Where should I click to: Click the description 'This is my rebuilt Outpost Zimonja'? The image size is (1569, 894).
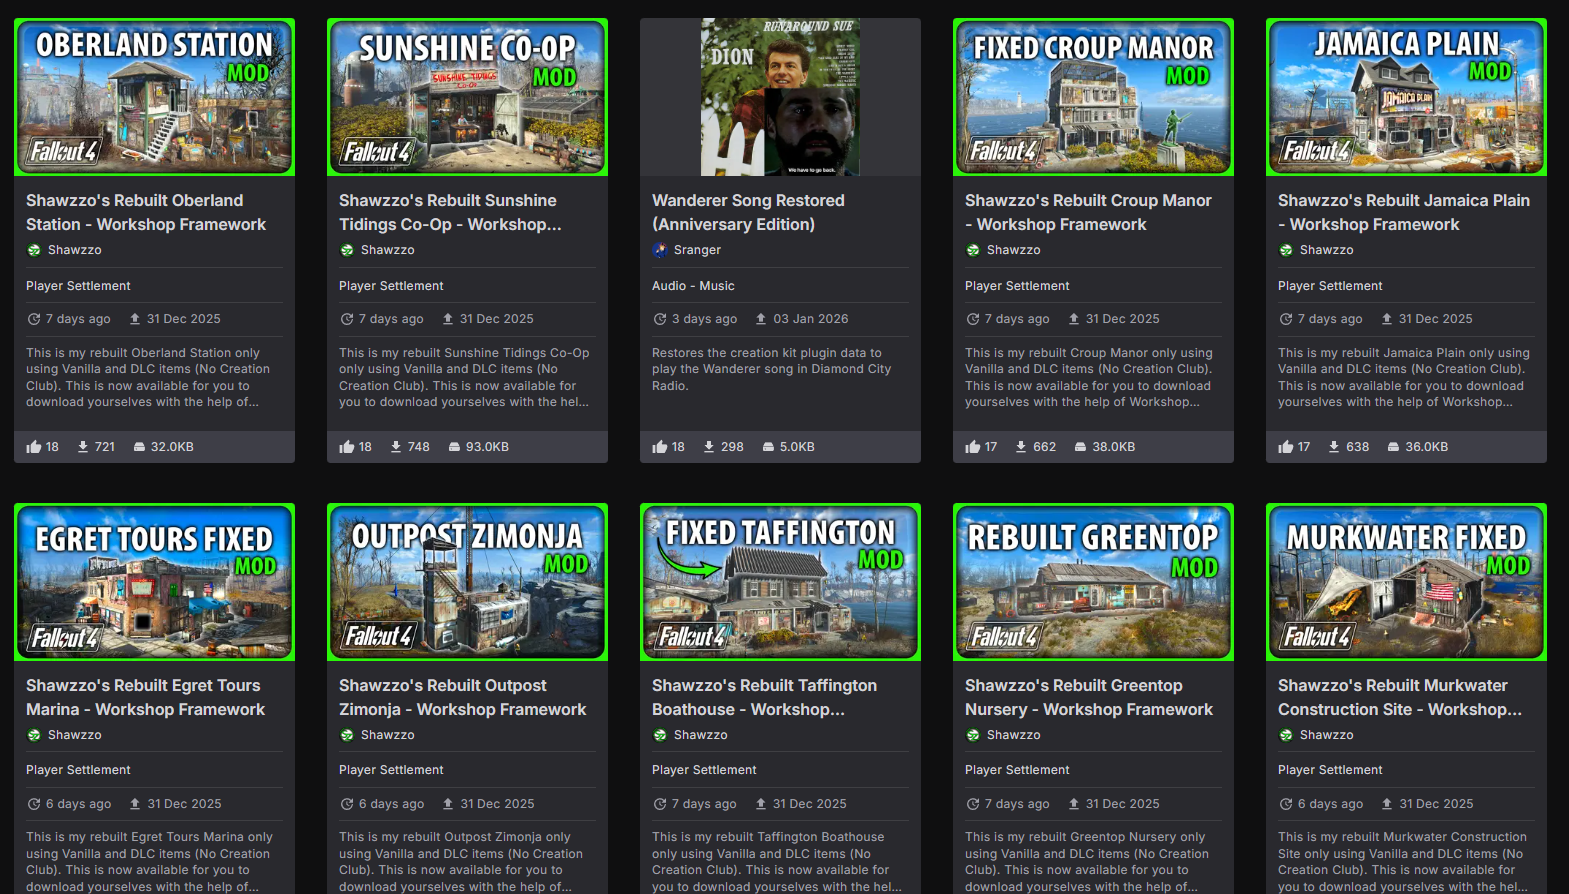tap(461, 862)
